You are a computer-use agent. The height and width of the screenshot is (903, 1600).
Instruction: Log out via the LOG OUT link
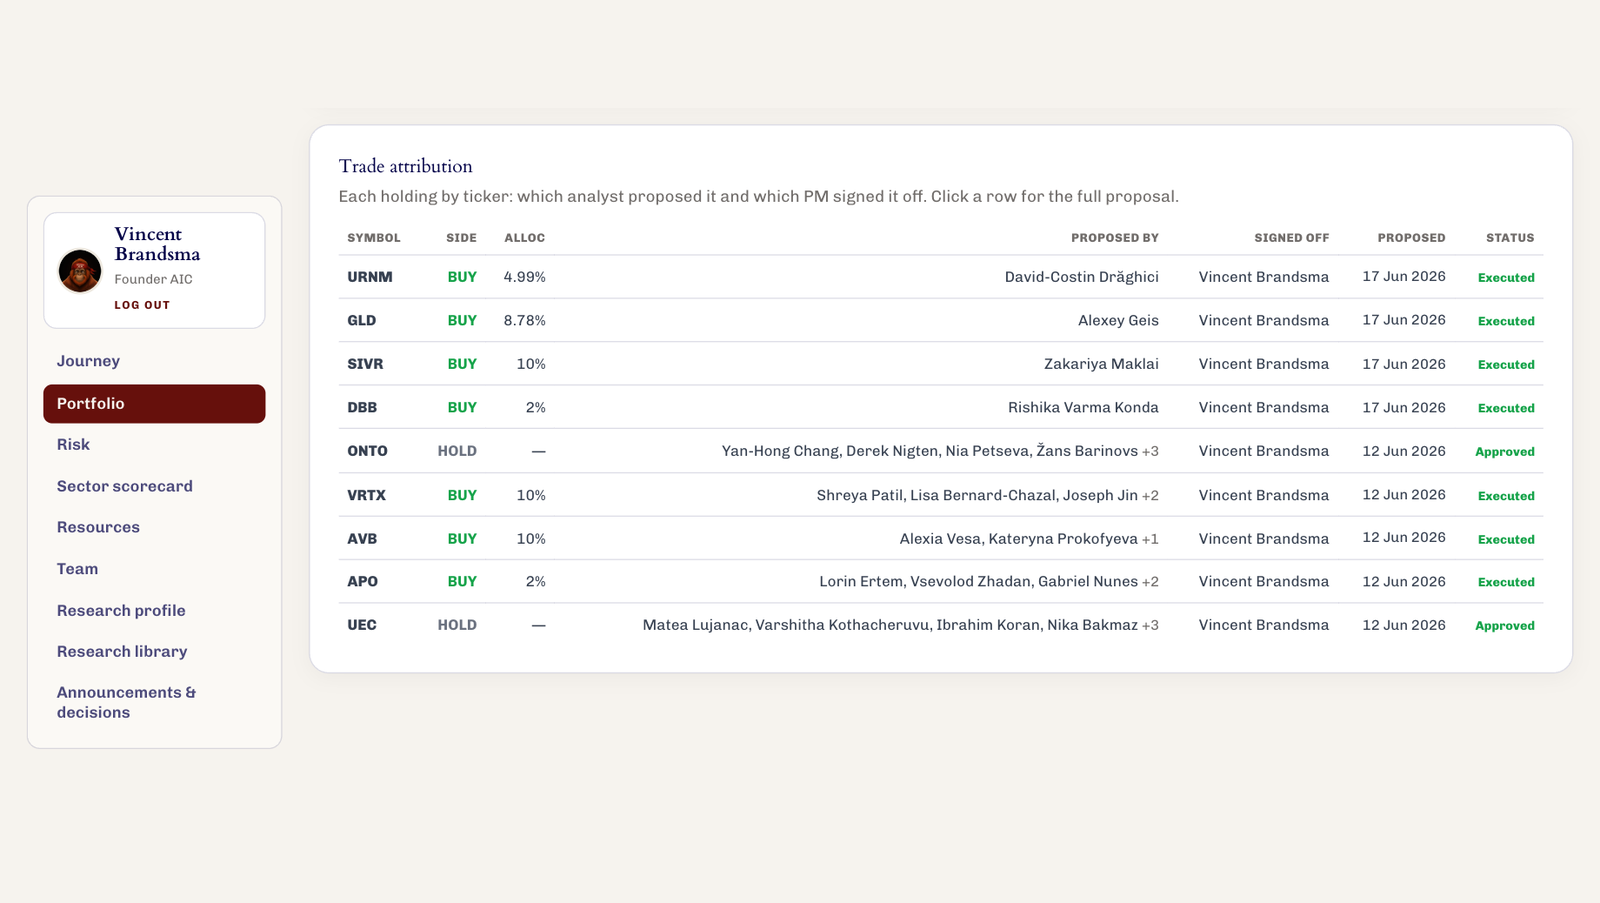[142, 305]
